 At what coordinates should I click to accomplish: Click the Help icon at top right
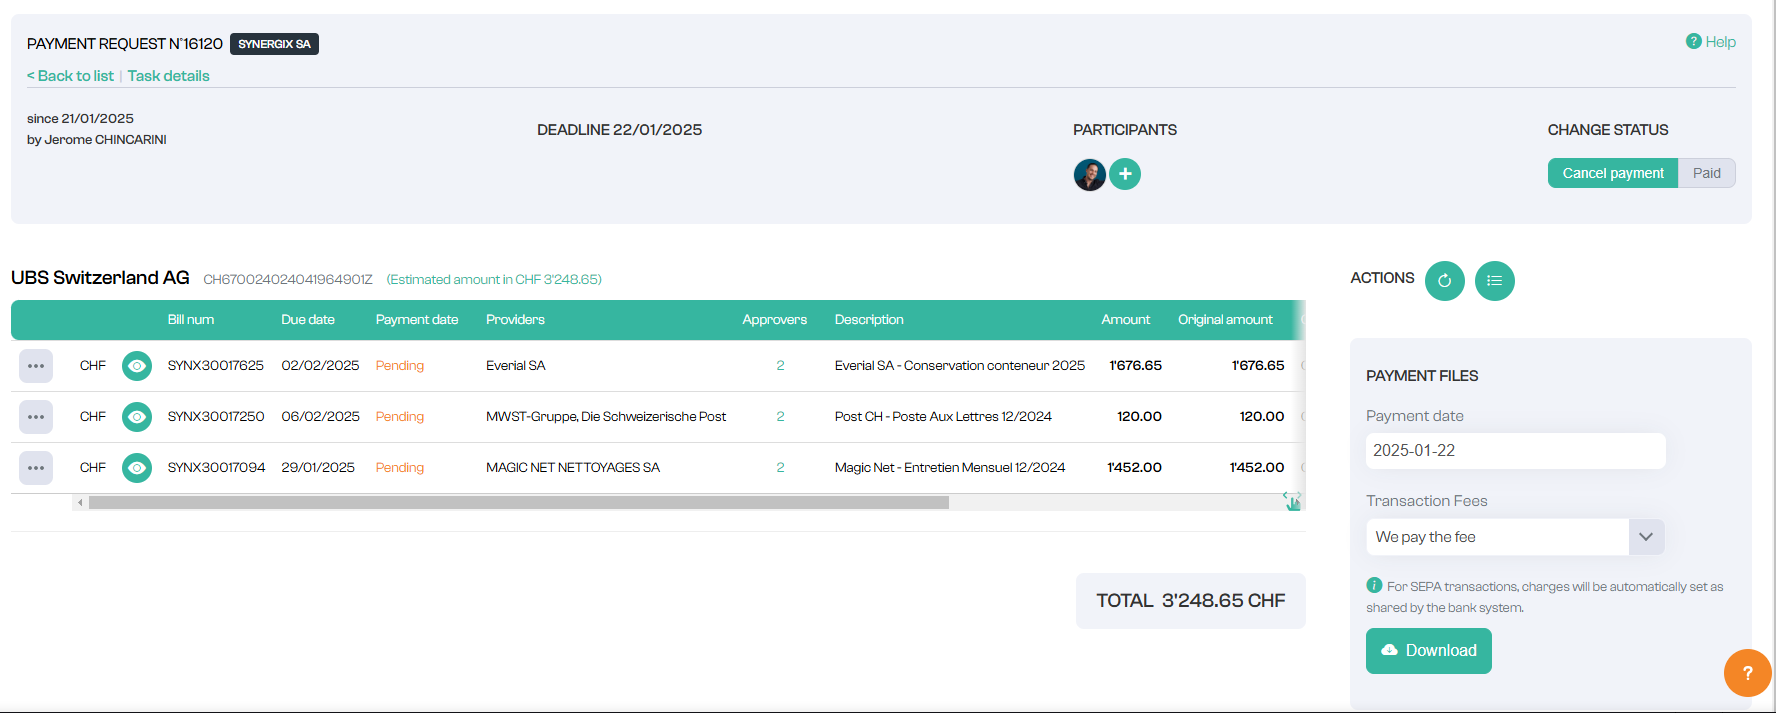[1693, 41]
